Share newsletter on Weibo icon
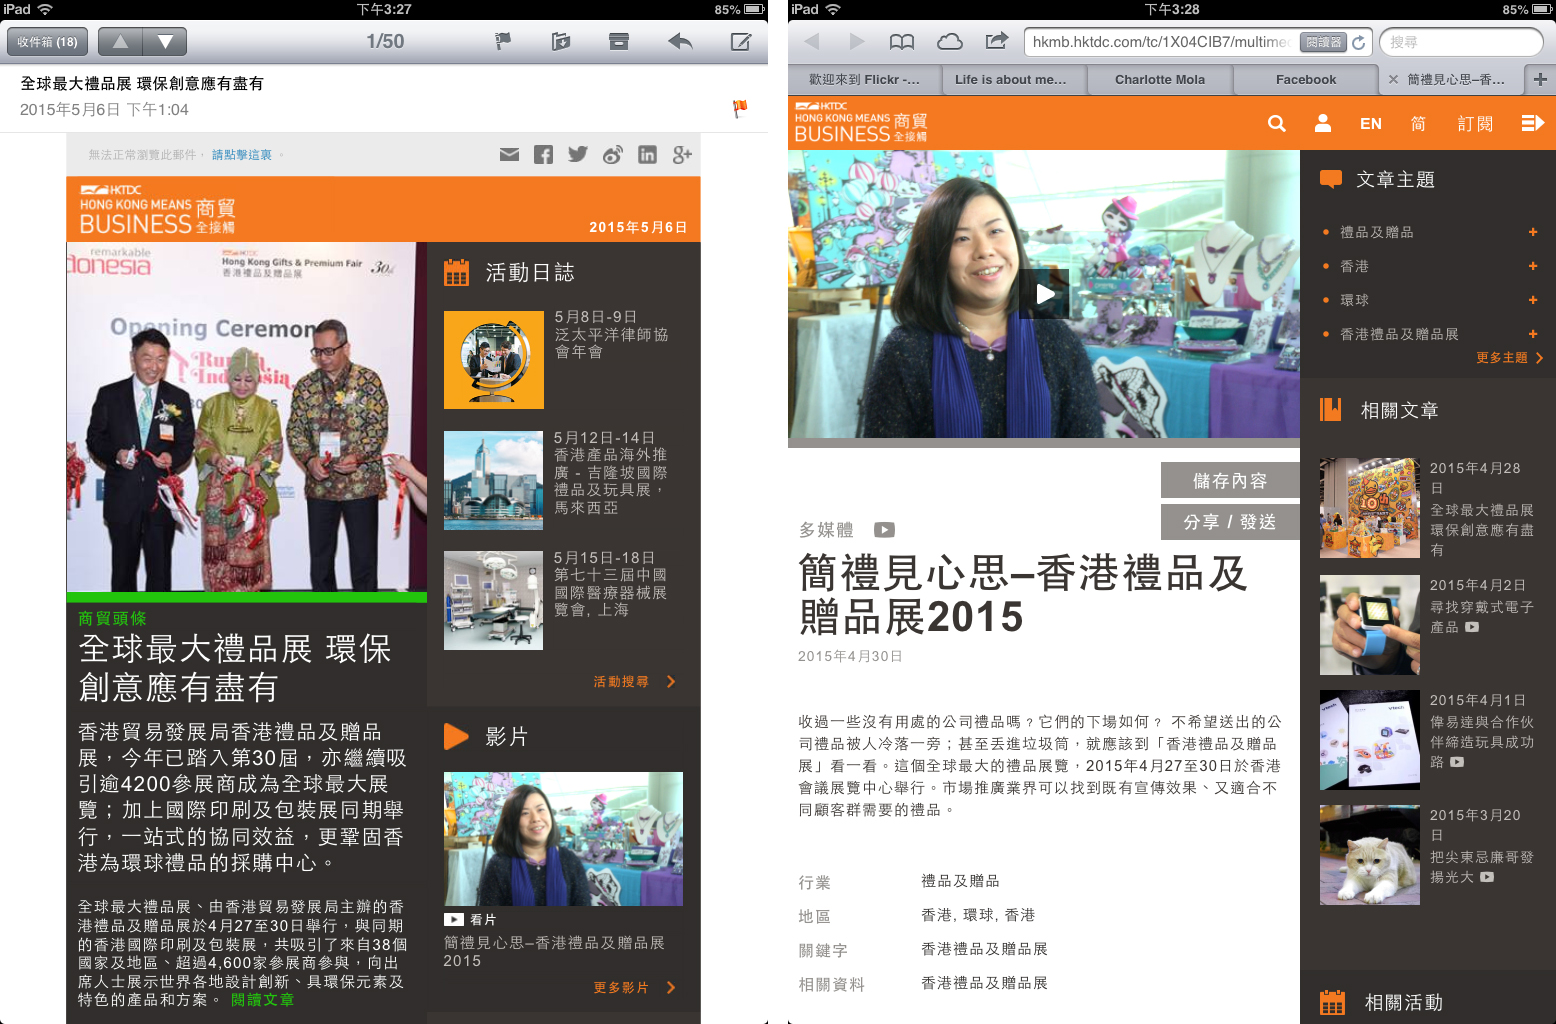 613,154
